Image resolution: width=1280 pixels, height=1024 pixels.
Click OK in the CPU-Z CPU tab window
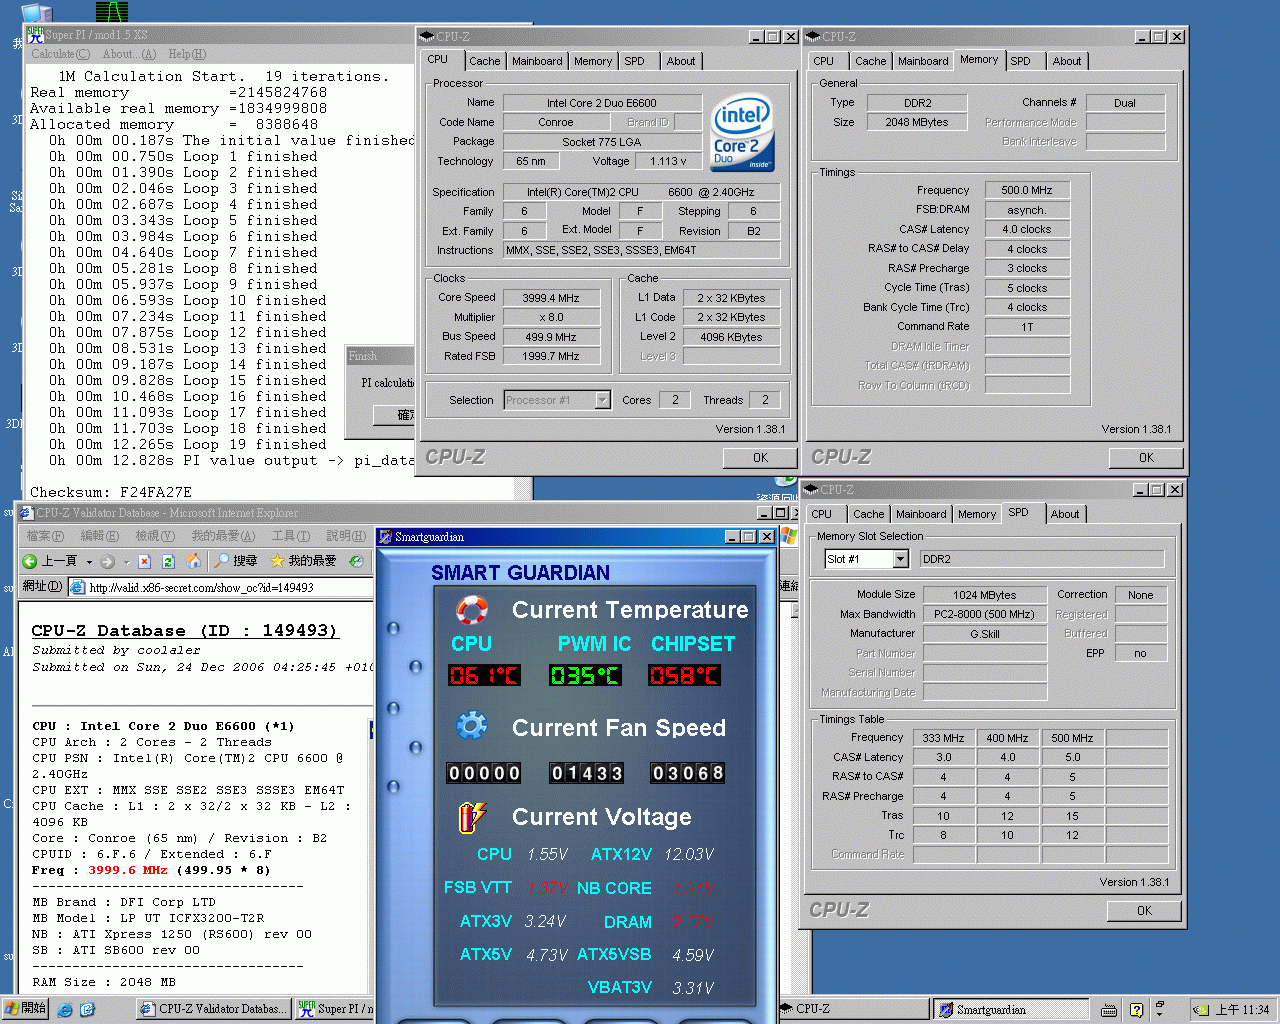pos(760,457)
